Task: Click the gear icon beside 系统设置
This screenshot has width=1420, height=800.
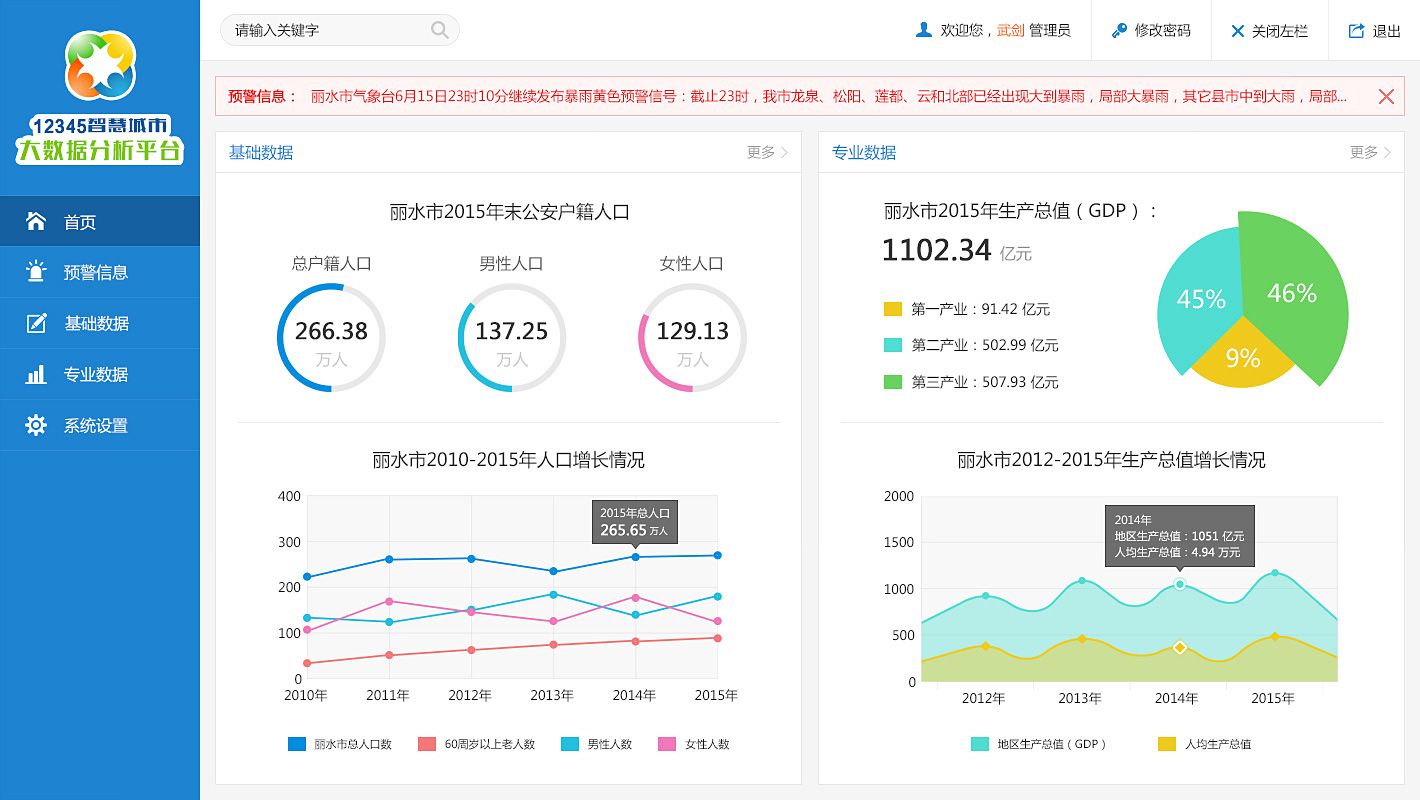Action: (36, 425)
